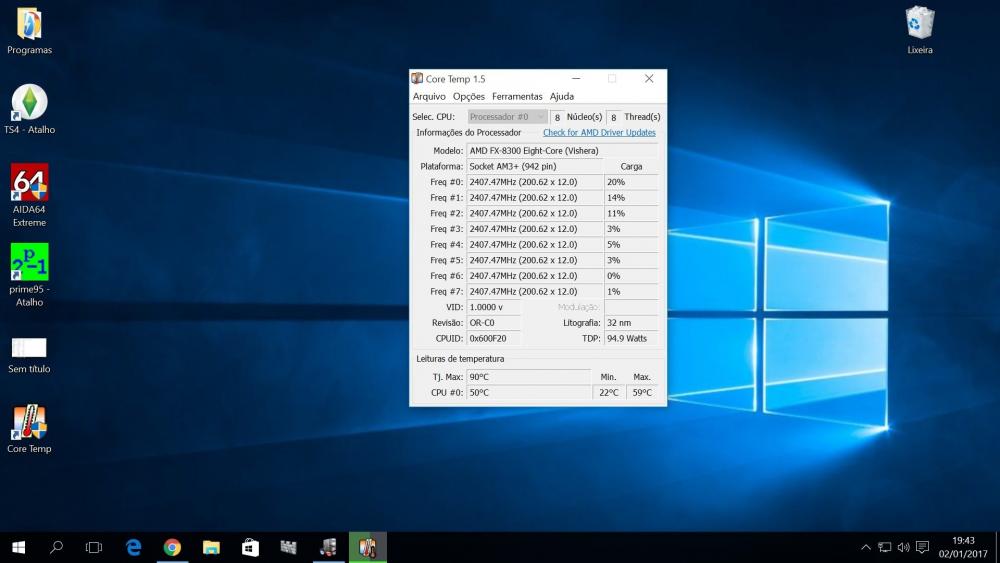Open the Arquivo menu
The height and width of the screenshot is (563, 1000).
click(x=429, y=97)
